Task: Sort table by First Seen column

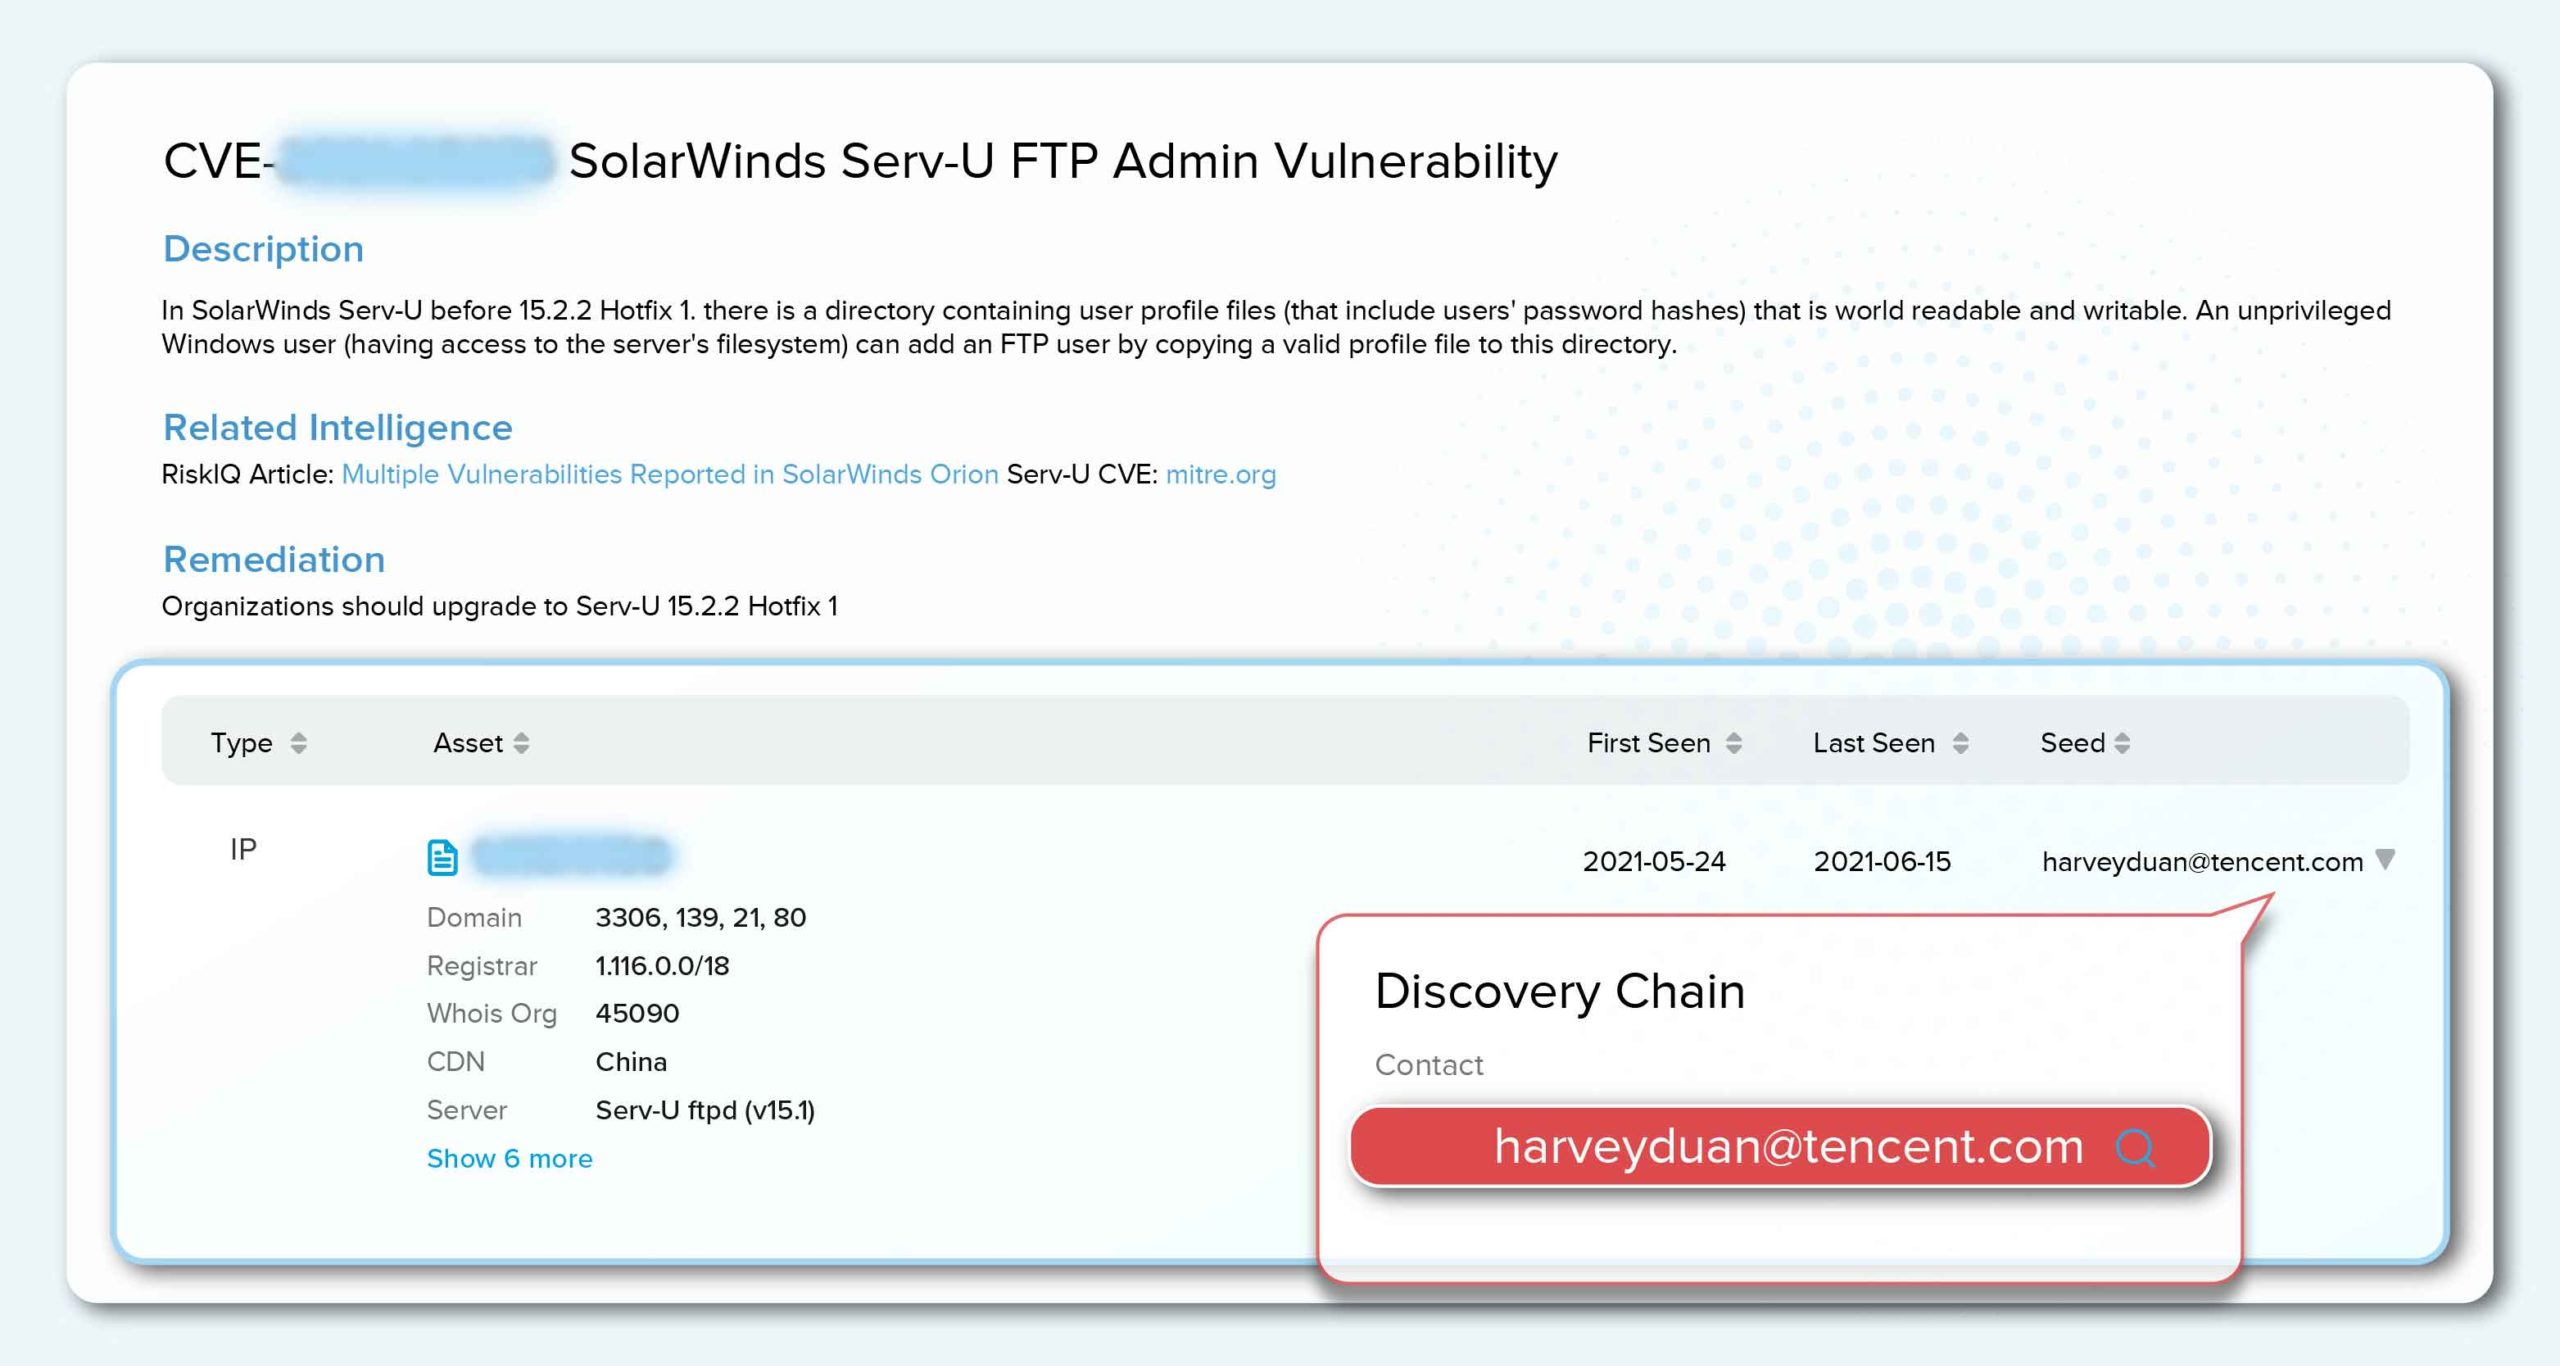Action: (x=1734, y=743)
